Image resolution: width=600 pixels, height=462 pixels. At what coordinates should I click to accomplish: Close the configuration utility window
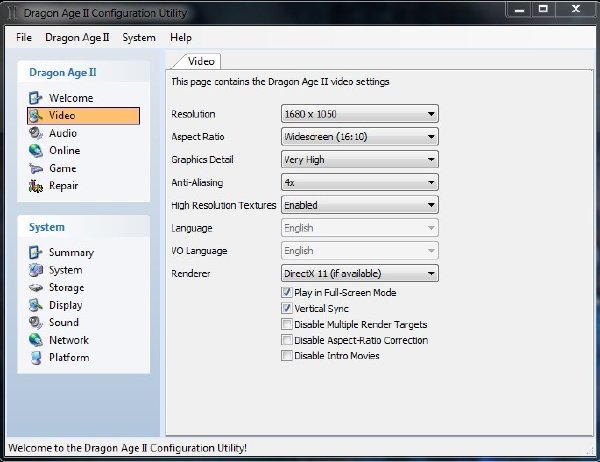click(x=576, y=10)
